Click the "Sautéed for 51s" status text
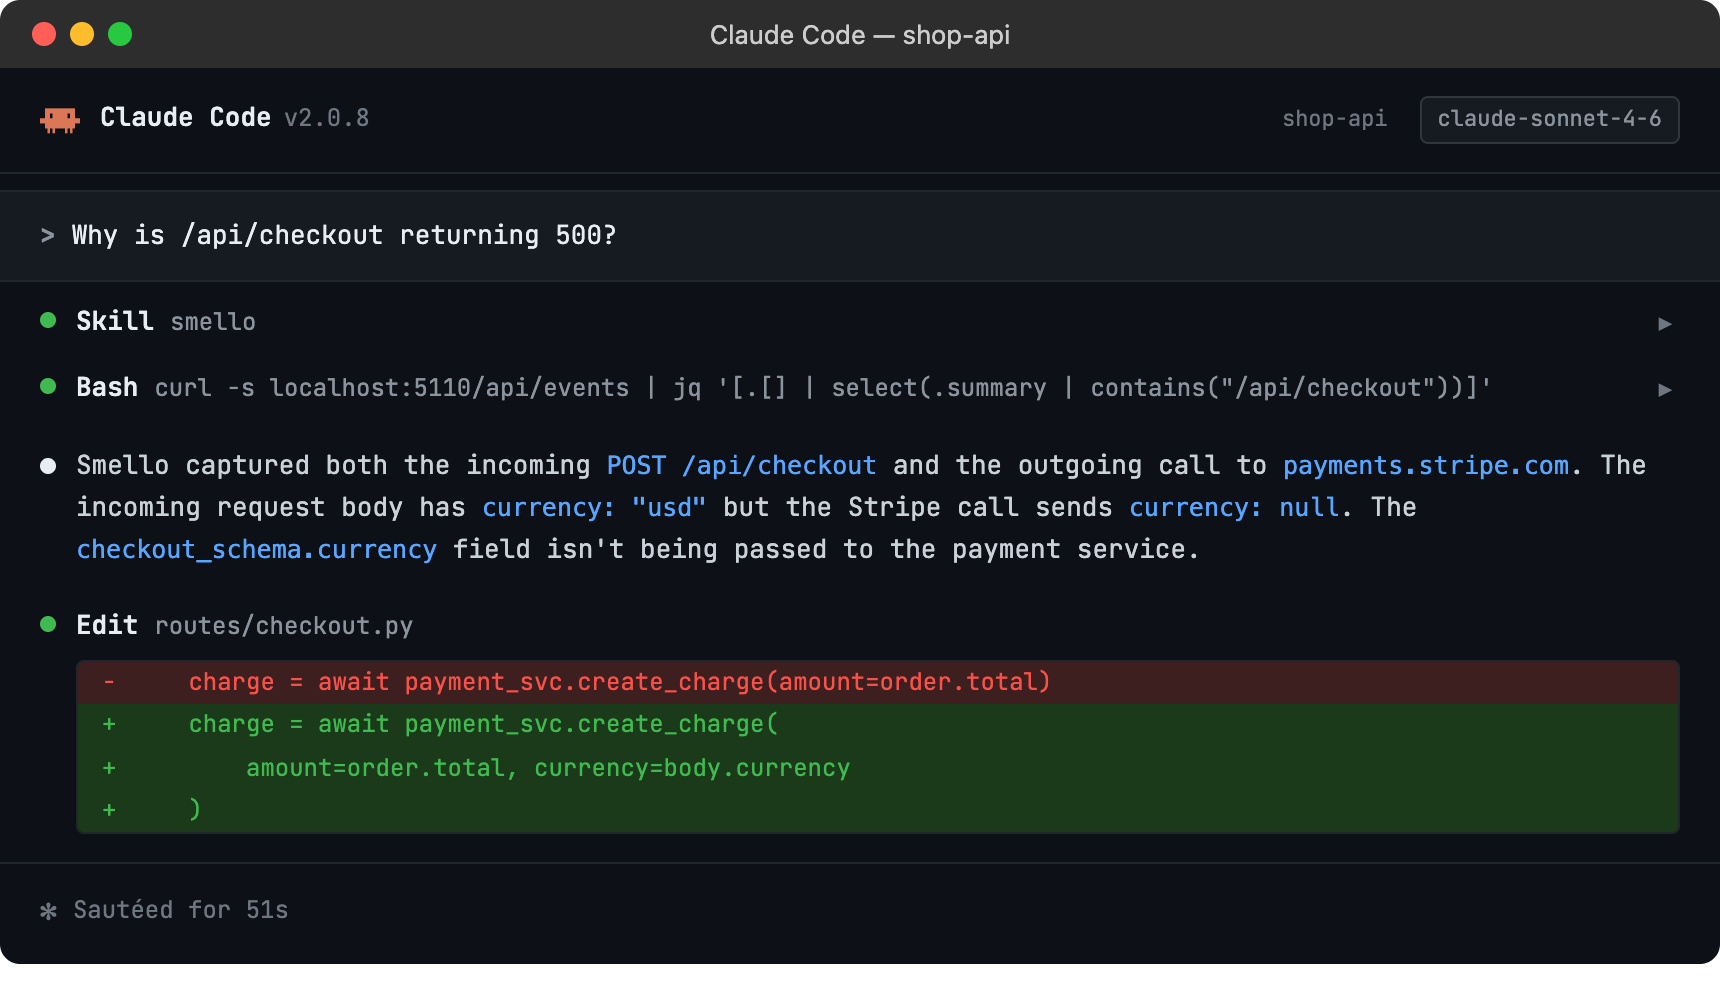 pyautogui.click(x=181, y=910)
